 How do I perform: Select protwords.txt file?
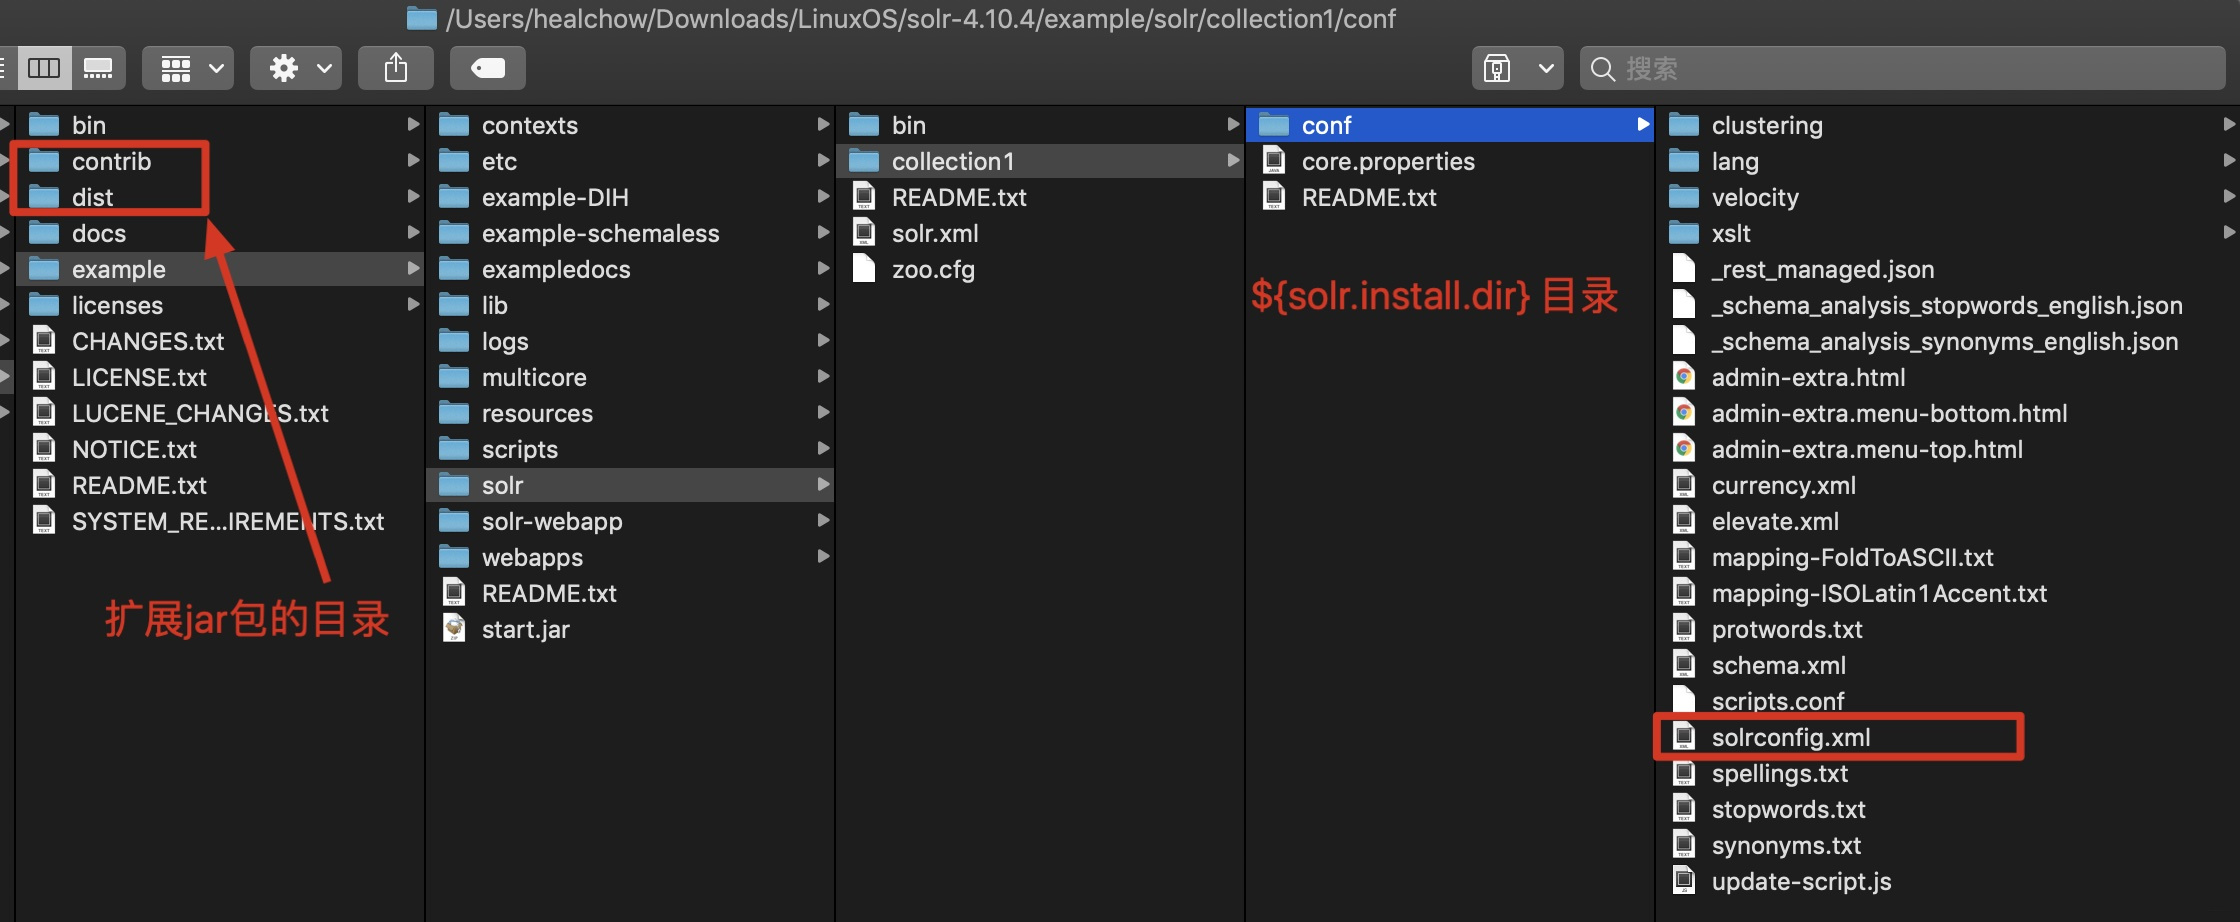1948,629
